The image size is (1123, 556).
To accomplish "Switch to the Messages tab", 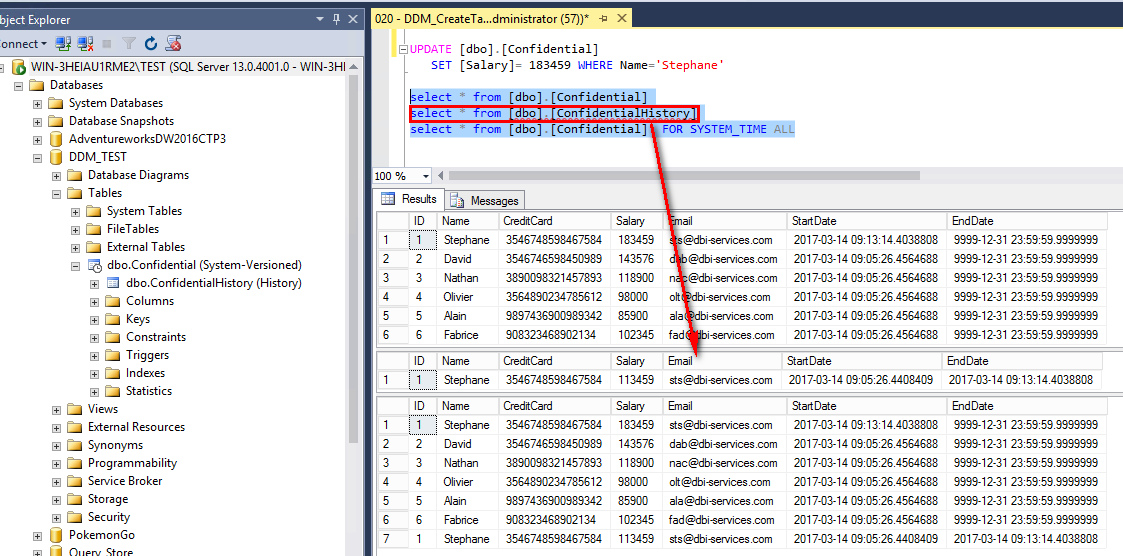I will (x=487, y=201).
